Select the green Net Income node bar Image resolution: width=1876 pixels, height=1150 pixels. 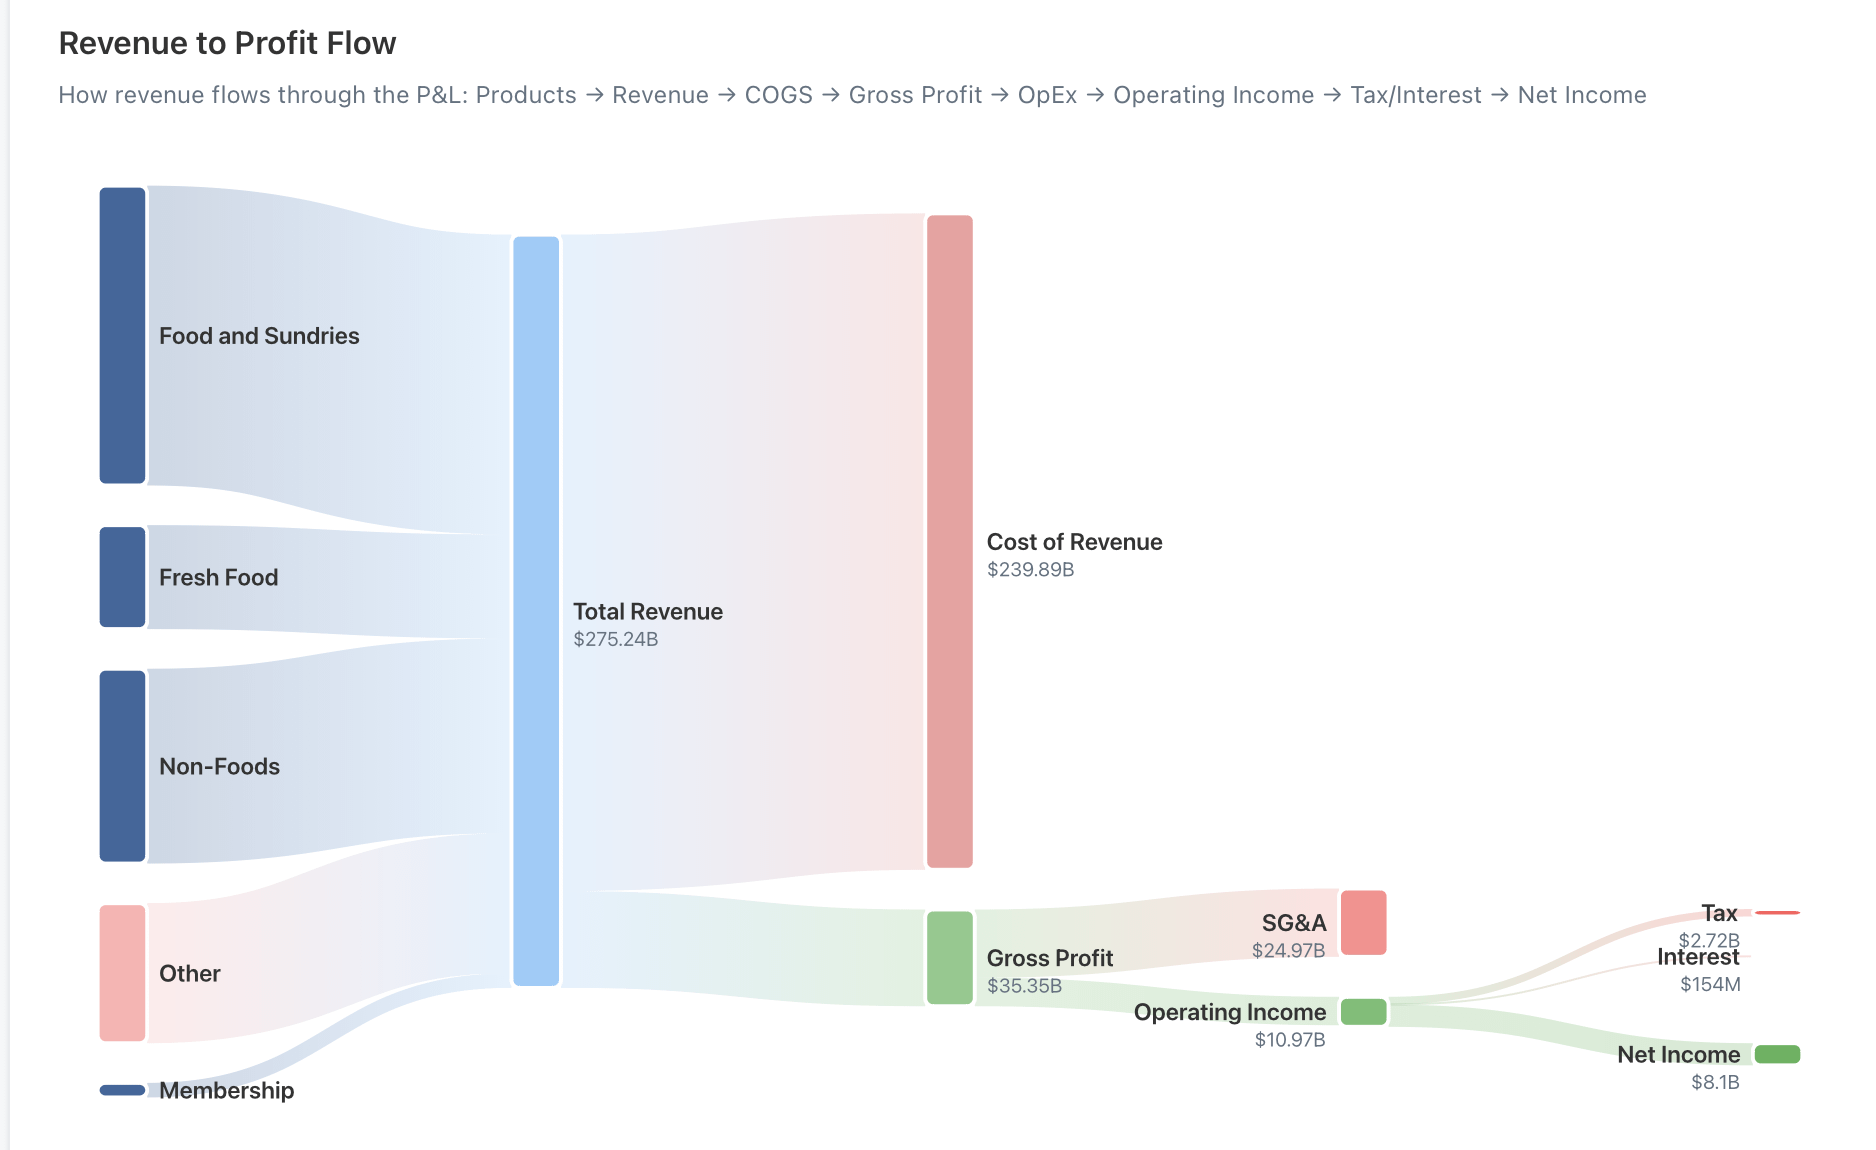click(x=1777, y=1054)
